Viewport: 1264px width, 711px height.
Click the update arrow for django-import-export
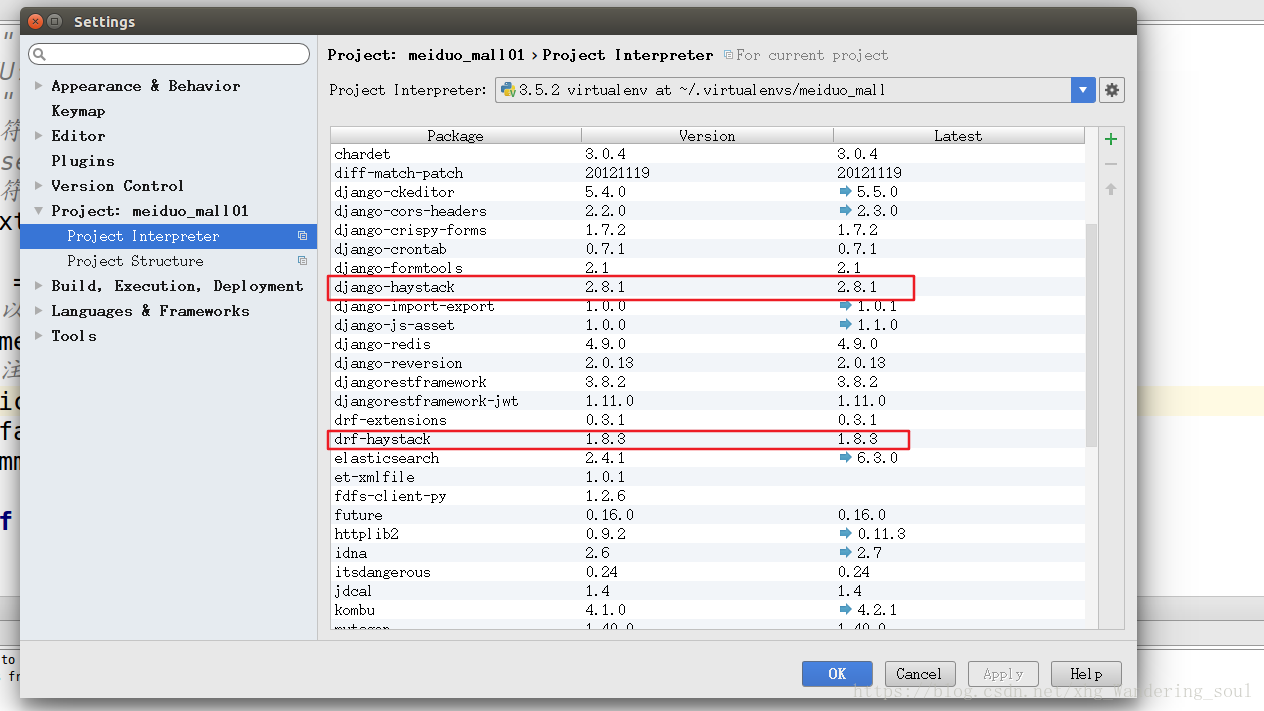tap(846, 306)
